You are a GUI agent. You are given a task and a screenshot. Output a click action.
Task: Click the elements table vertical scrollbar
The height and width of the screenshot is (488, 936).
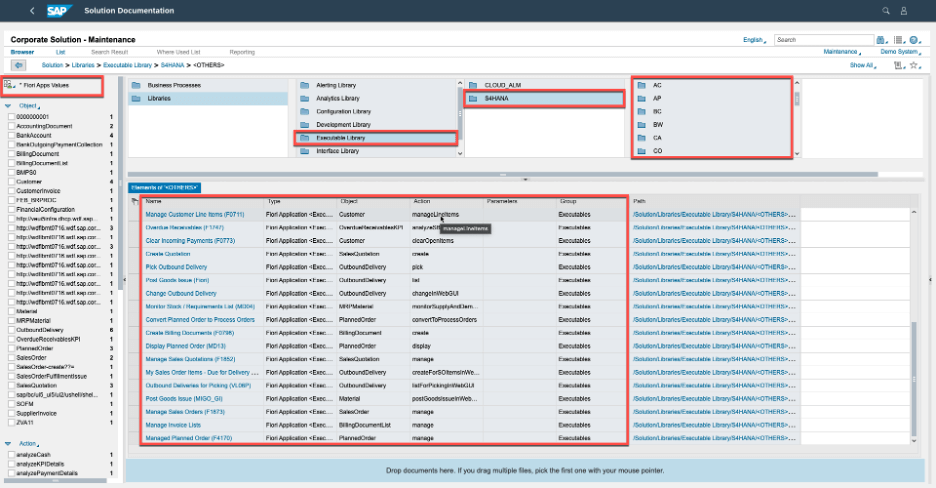click(x=913, y=379)
